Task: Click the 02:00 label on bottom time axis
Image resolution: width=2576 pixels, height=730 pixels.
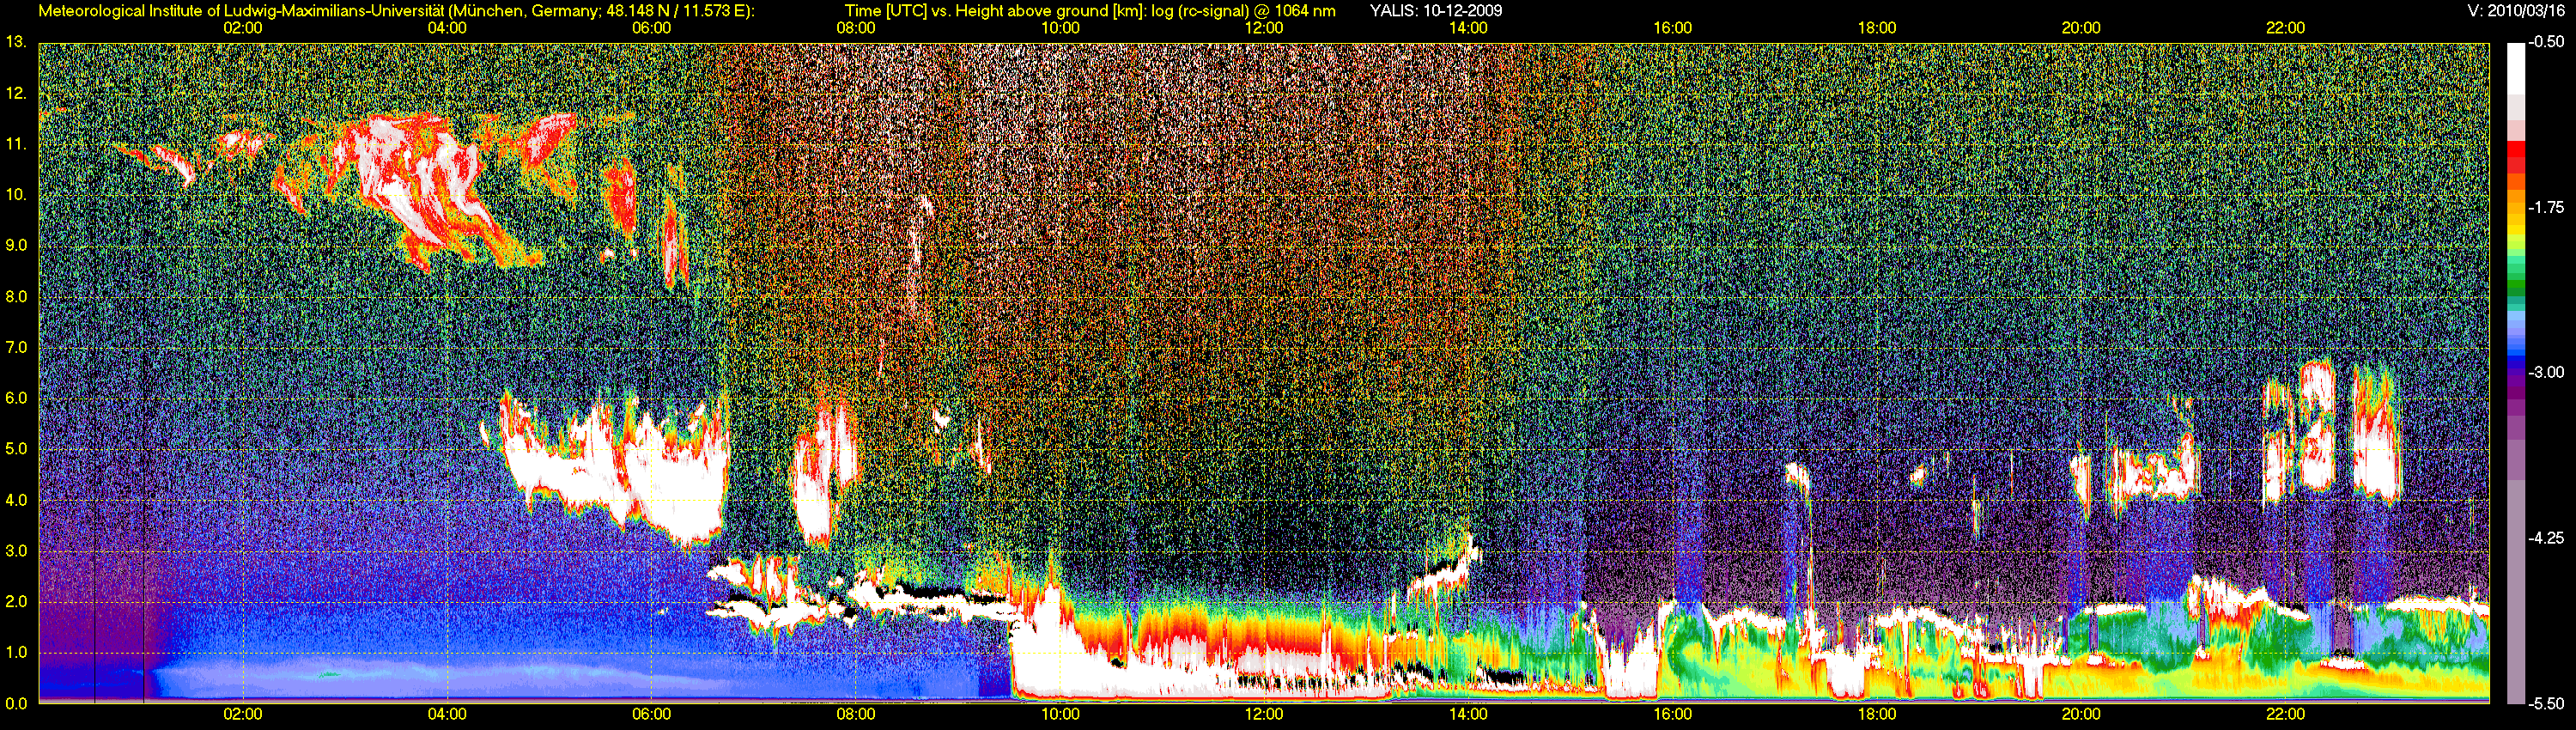Action: tap(242, 714)
